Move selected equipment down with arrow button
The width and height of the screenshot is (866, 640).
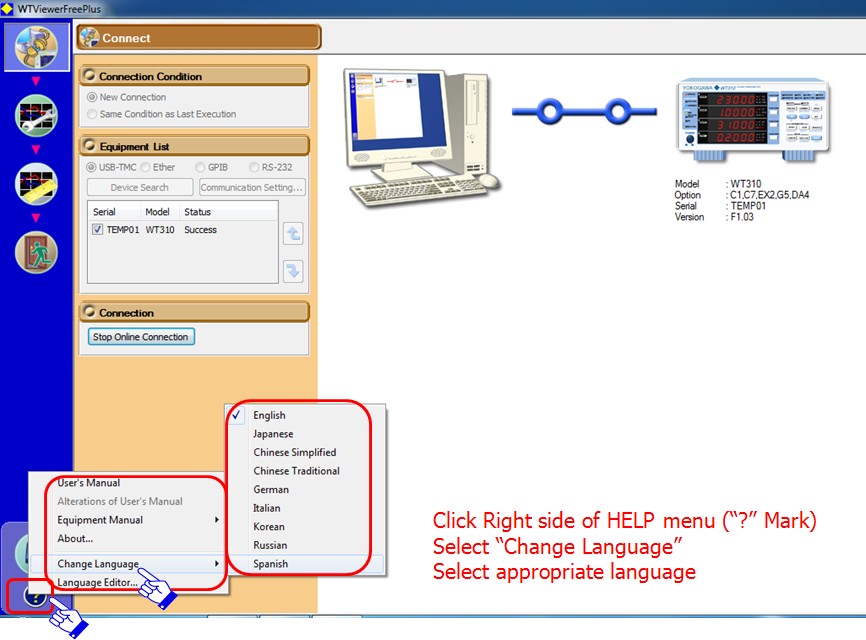(293, 271)
